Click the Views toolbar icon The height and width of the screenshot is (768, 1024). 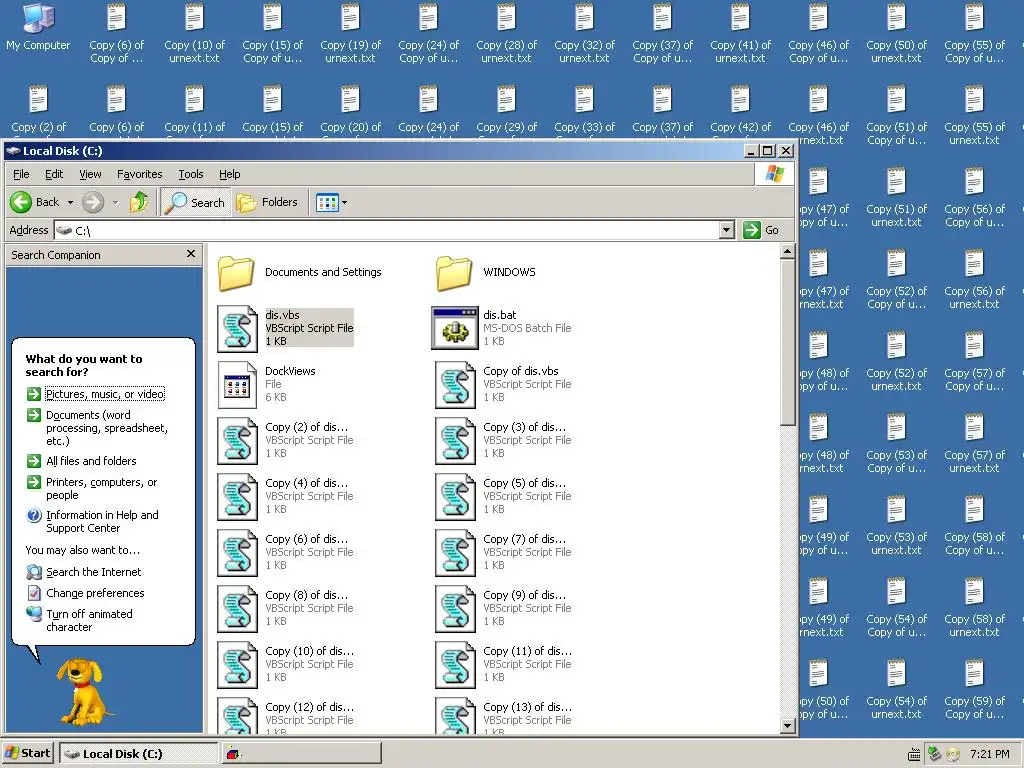[327, 202]
